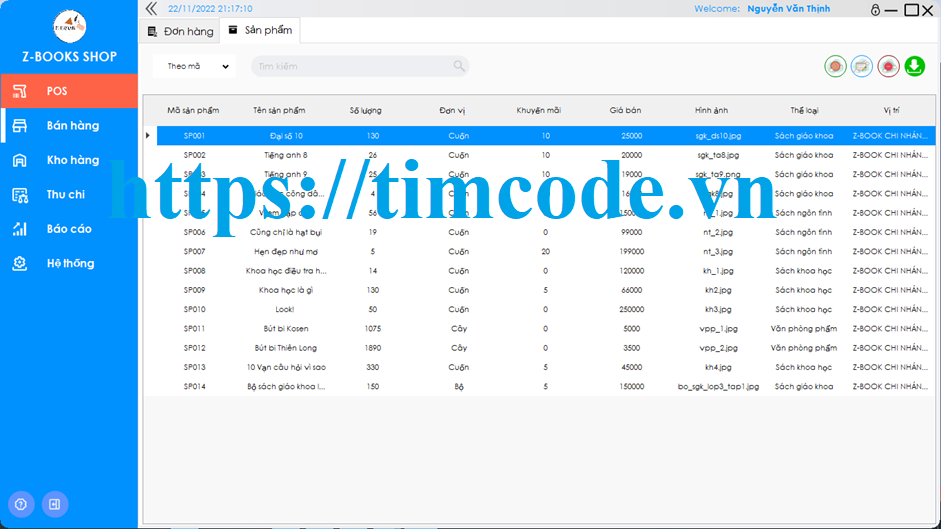The width and height of the screenshot is (941, 529).
Task: Select product code SP001
Action: [194, 136]
